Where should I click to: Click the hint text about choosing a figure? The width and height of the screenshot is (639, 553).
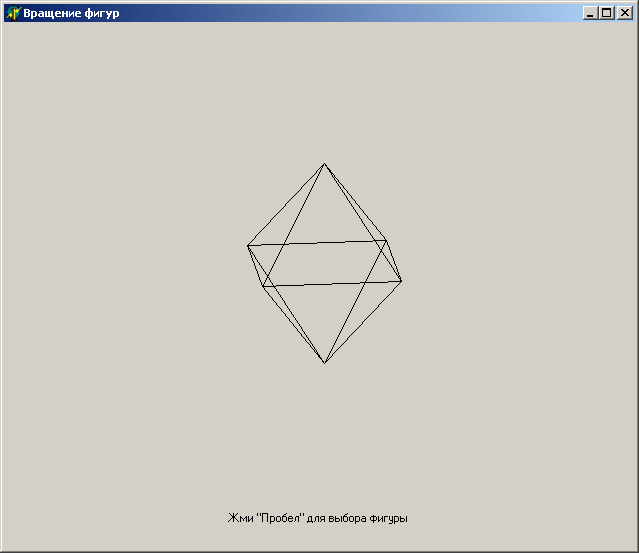point(318,518)
